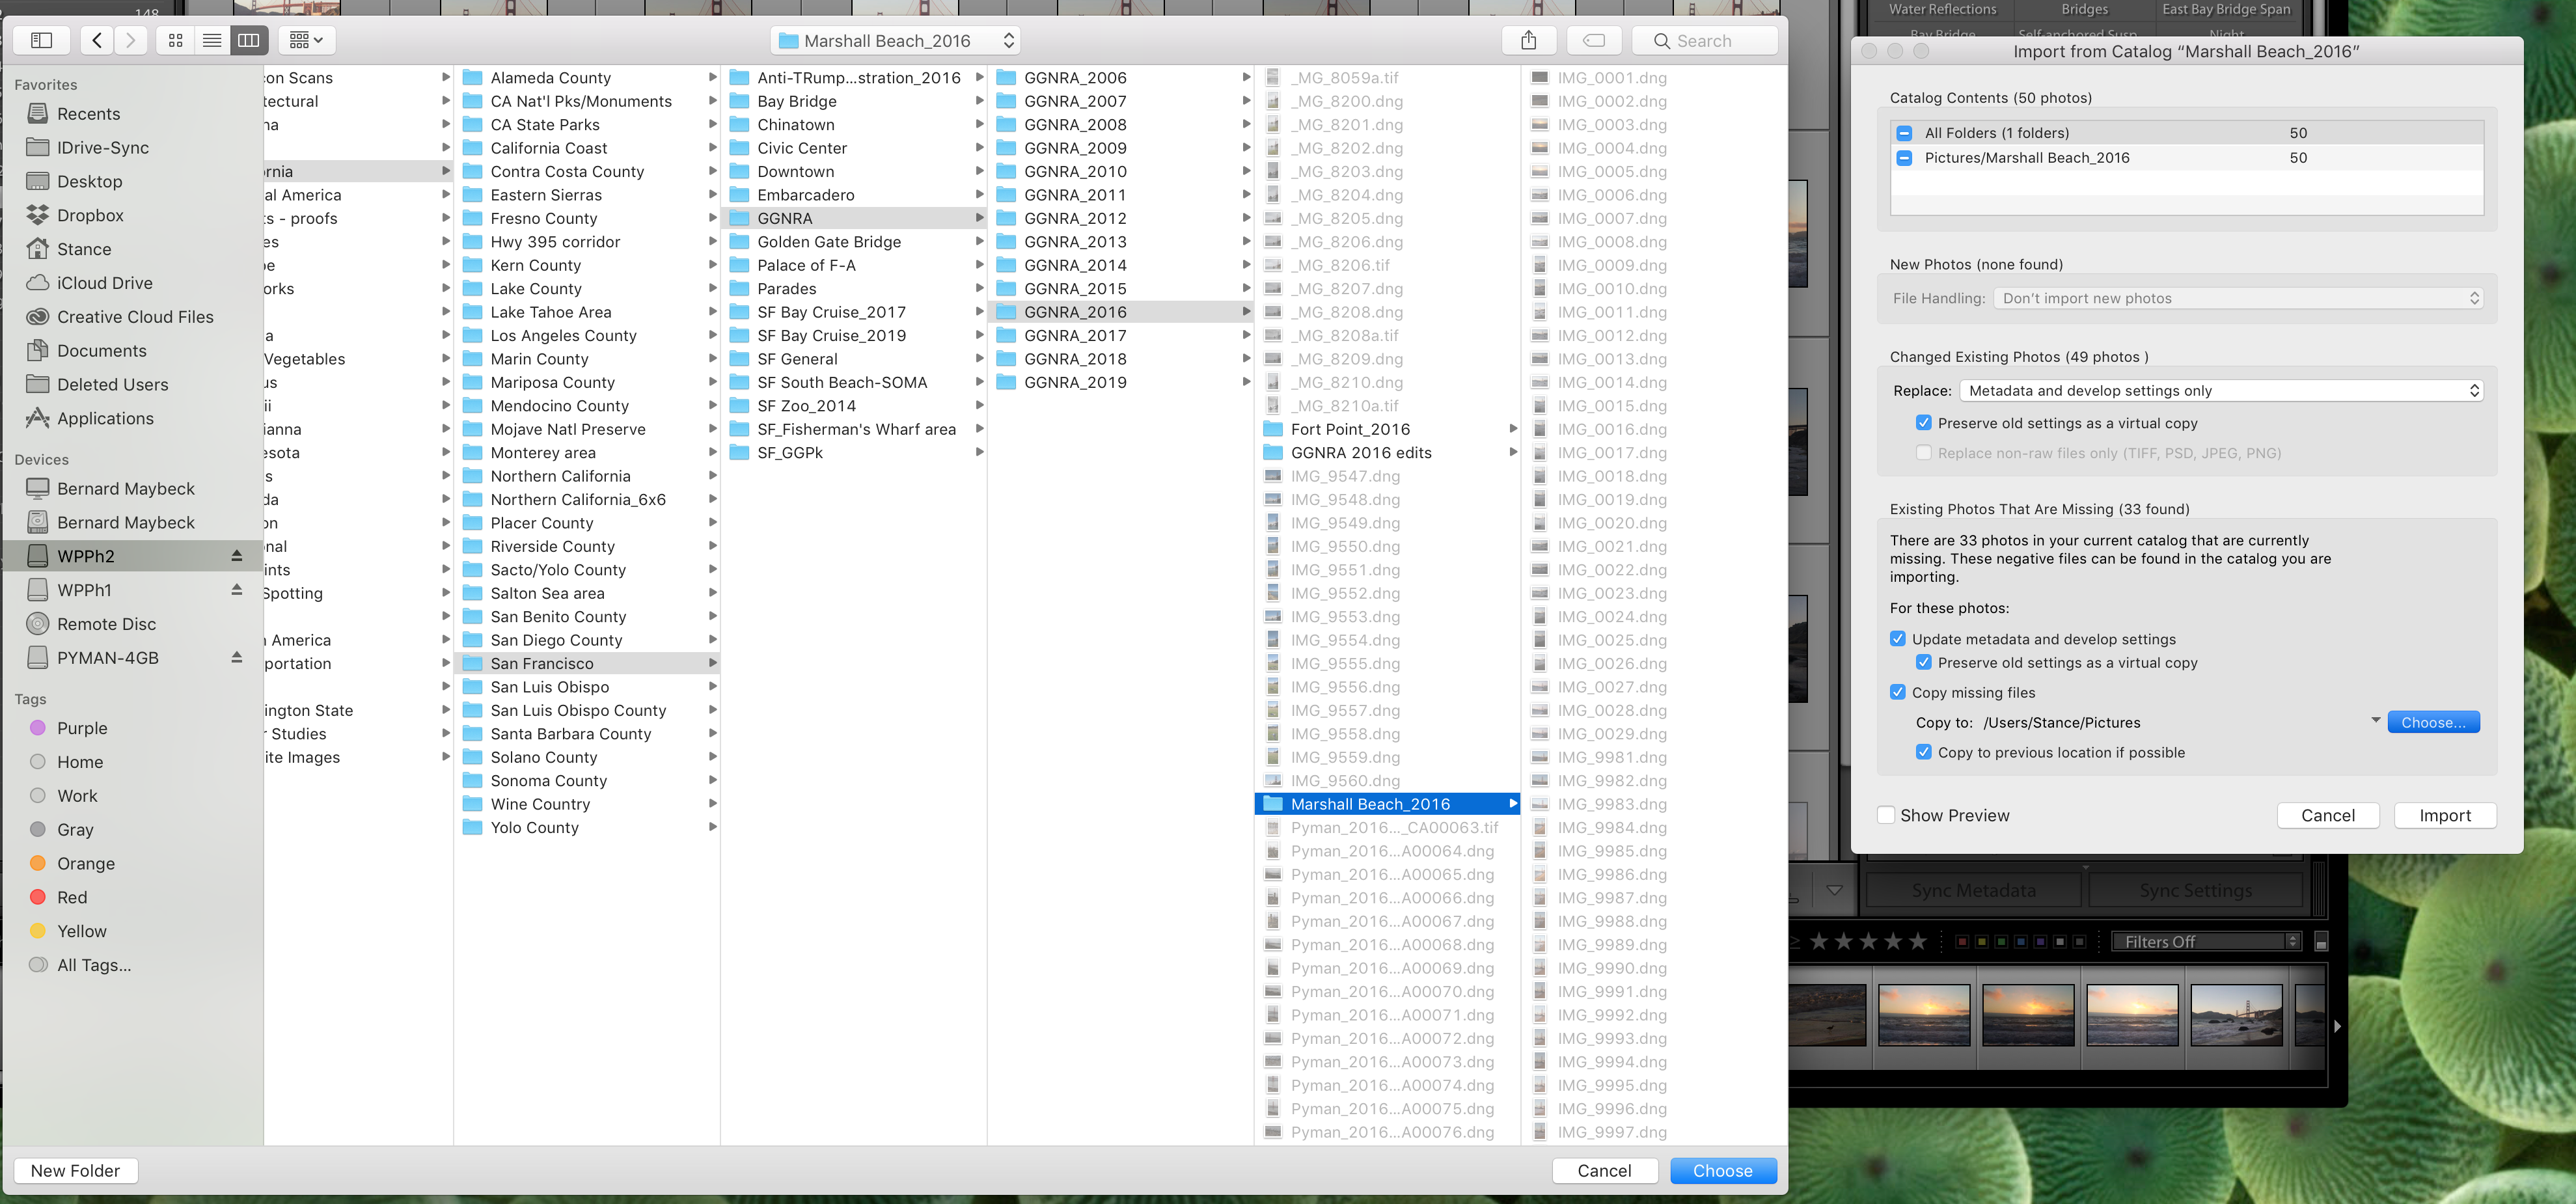This screenshot has height=1204, width=2576.
Task: Eject the PYMAN-4GB drive
Action: click(x=237, y=658)
